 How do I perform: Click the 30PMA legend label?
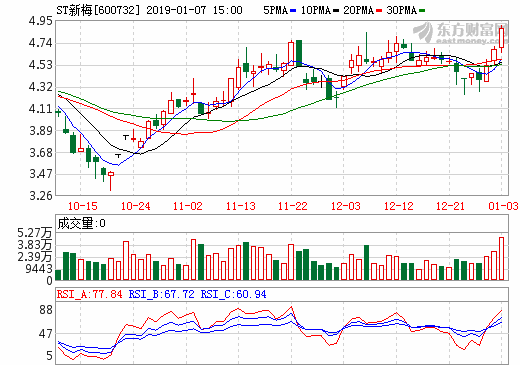401,10
